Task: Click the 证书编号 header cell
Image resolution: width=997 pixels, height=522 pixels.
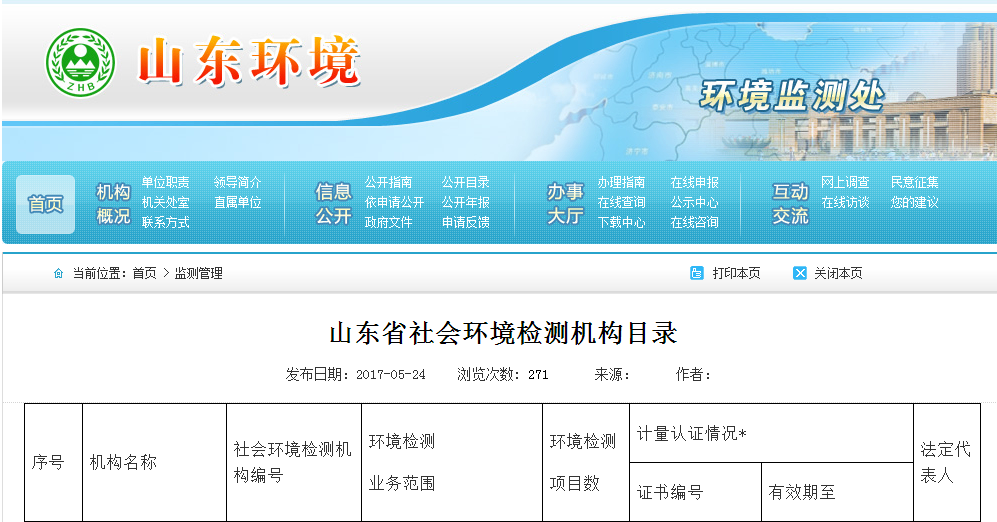Action: pos(695,492)
